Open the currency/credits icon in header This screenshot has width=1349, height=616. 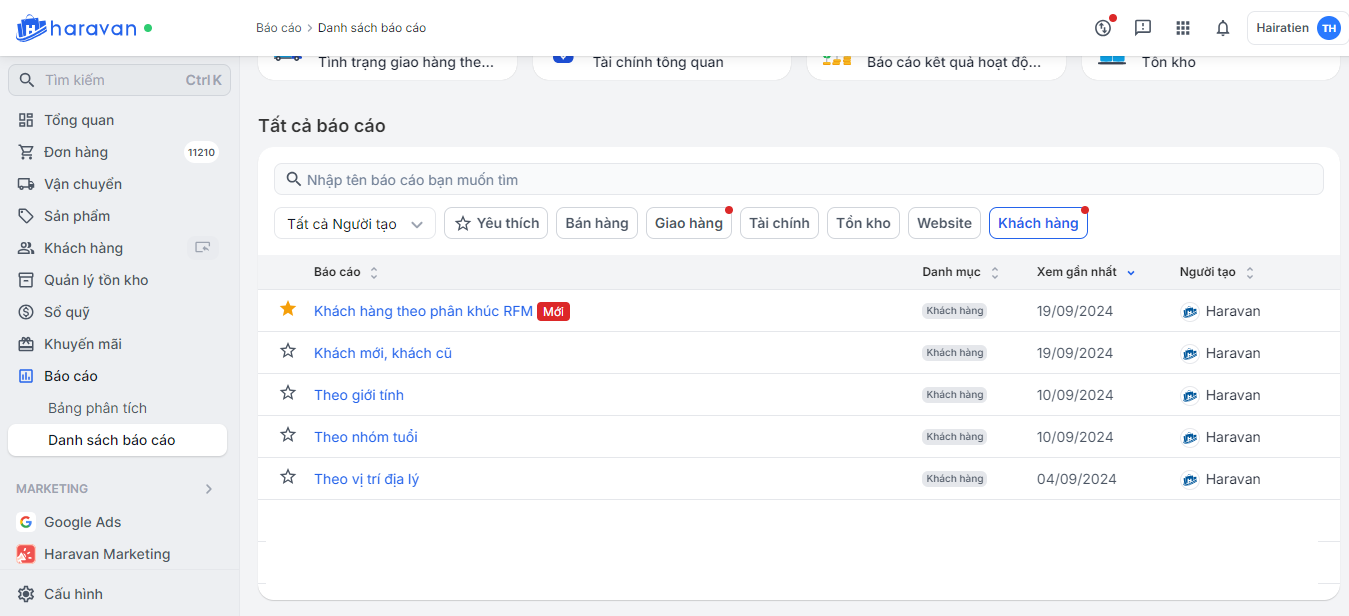(x=1103, y=28)
